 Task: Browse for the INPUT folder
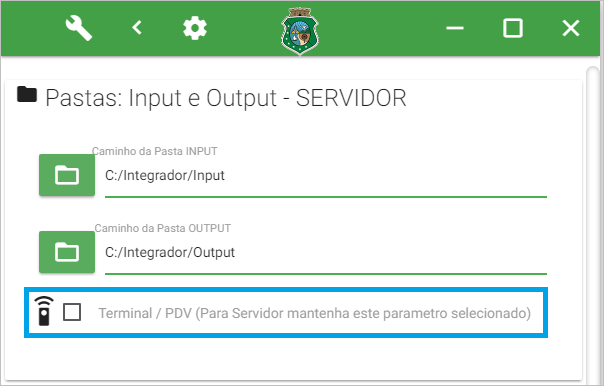tap(67, 175)
